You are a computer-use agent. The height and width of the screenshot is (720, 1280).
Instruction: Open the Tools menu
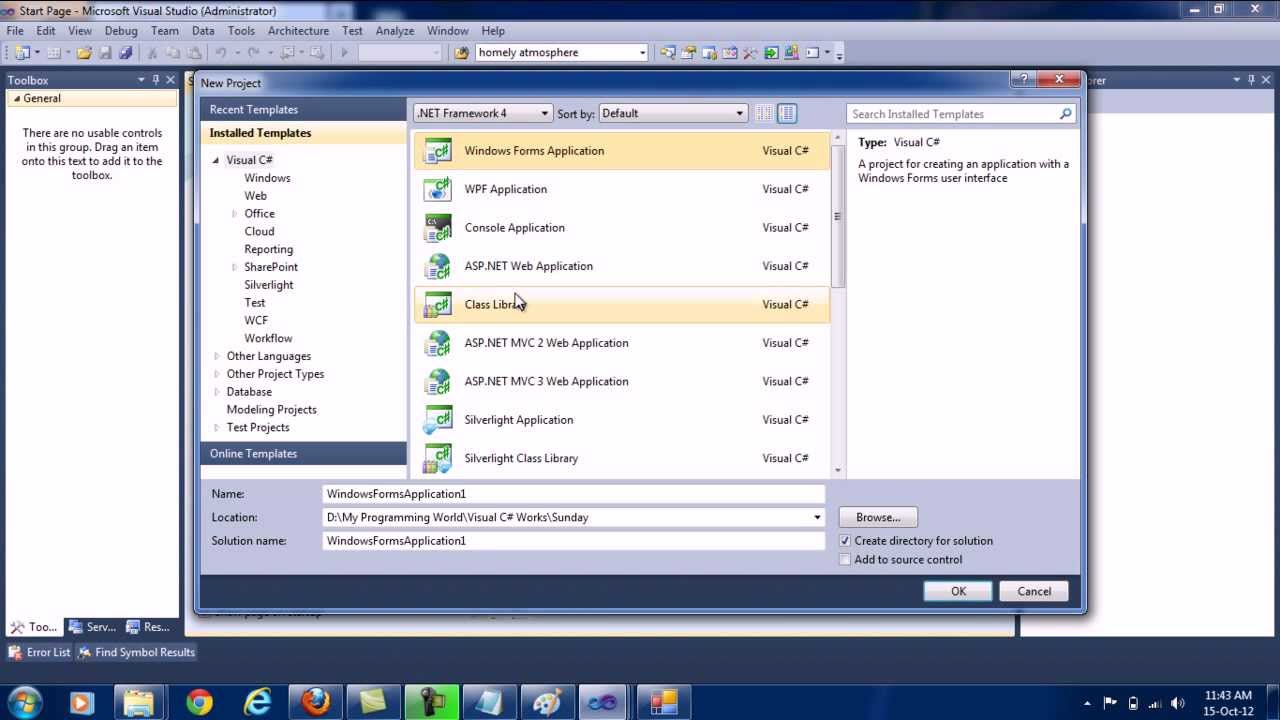click(x=241, y=31)
